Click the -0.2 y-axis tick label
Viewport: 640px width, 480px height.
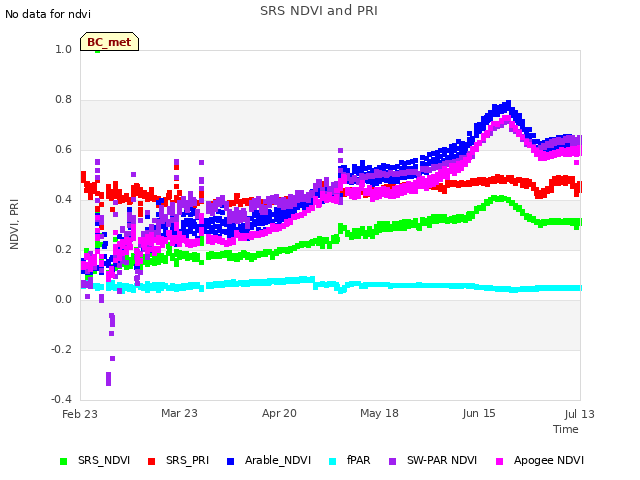coord(61,349)
